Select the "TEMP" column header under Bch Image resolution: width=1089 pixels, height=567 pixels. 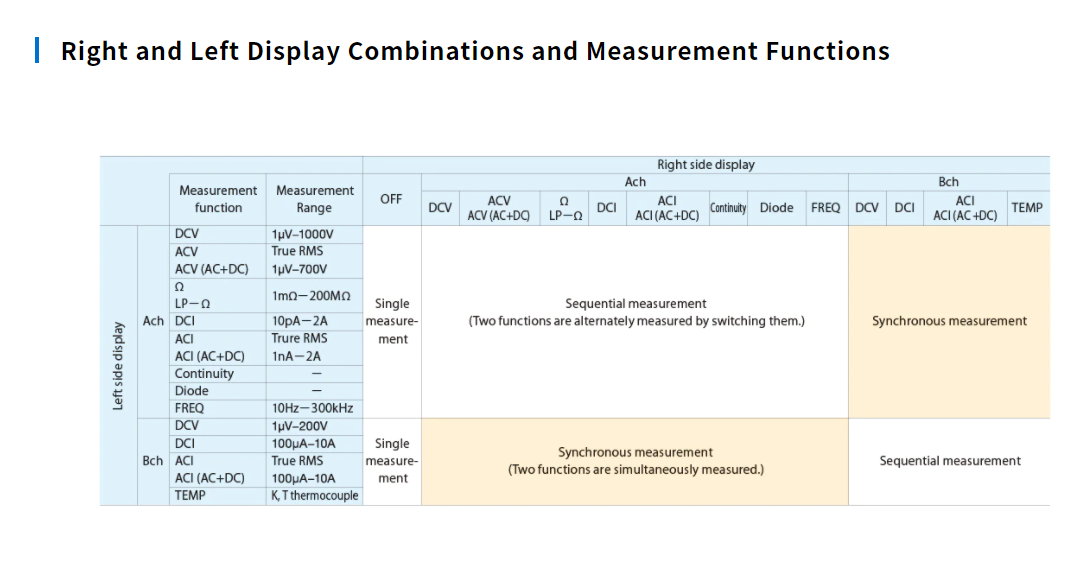(x=1026, y=208)
